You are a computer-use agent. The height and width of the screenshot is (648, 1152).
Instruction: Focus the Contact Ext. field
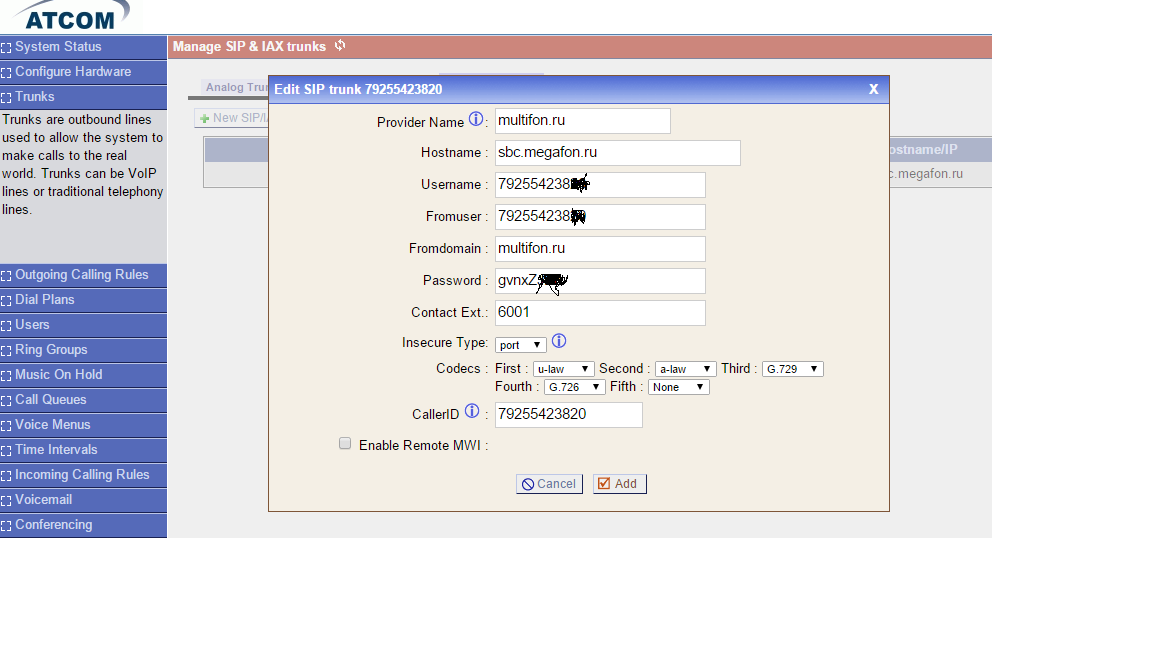(600, 313)
